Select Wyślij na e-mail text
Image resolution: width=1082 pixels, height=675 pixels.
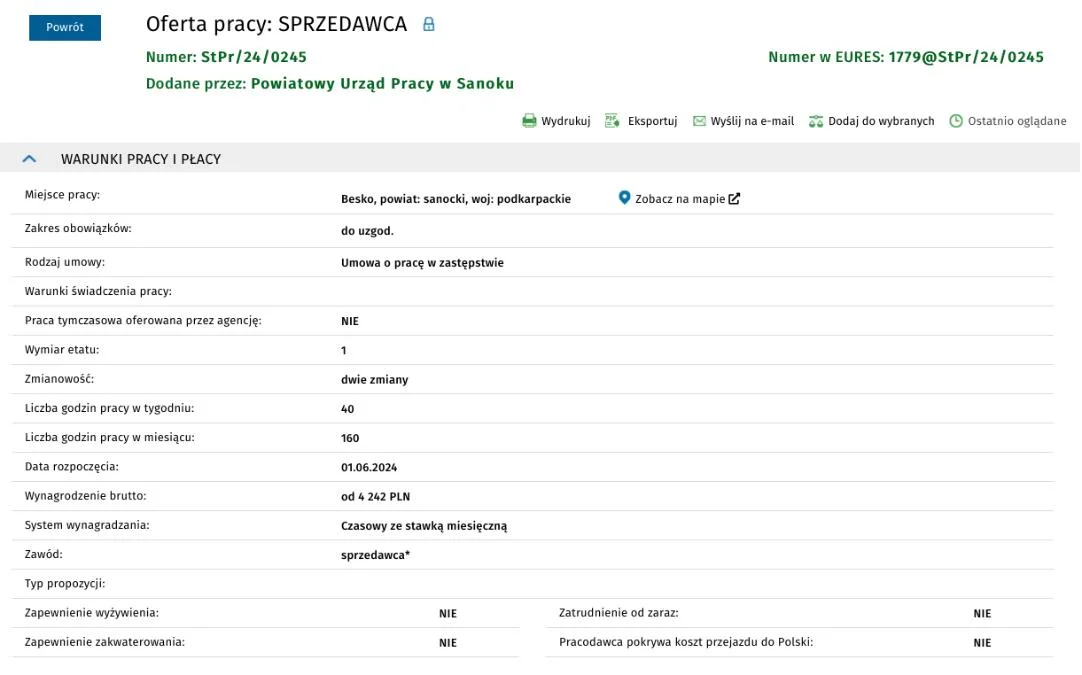coord(752,121)
